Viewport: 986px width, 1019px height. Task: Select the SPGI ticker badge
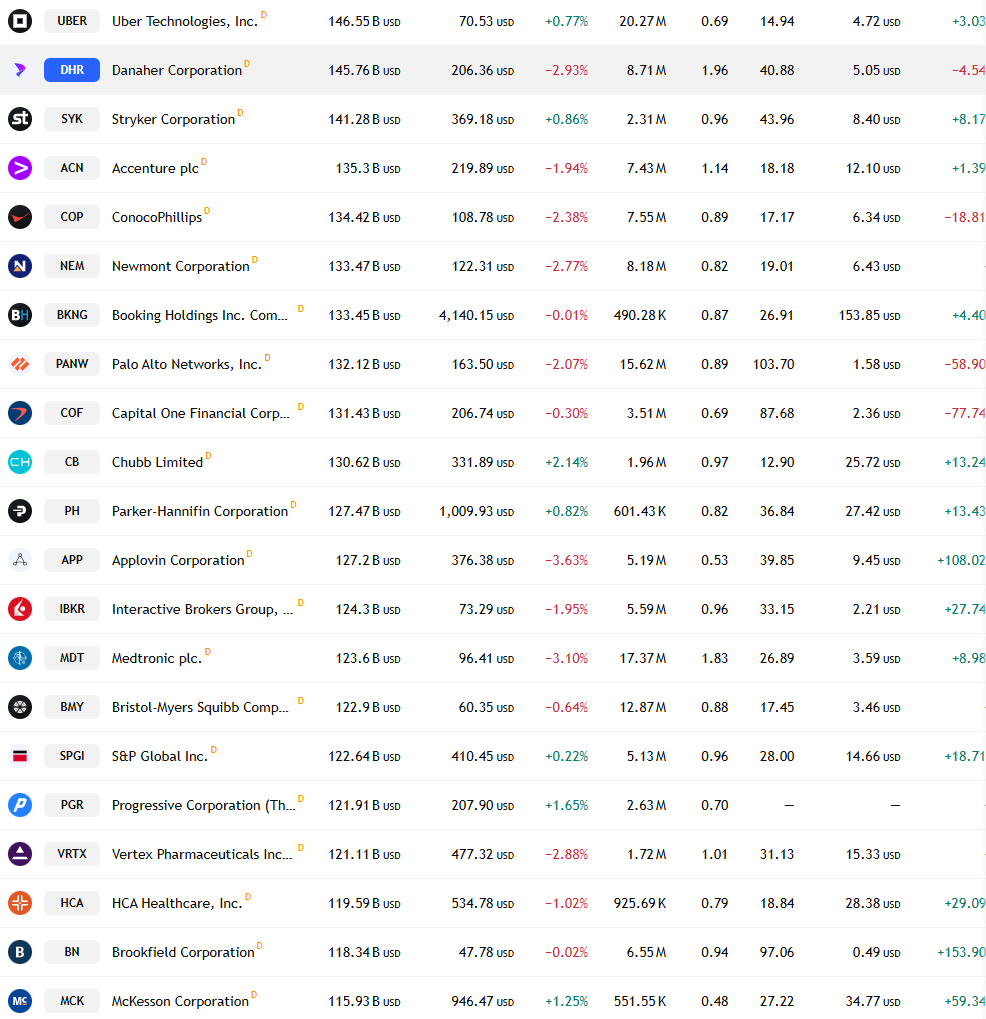(x=72, y=756)
